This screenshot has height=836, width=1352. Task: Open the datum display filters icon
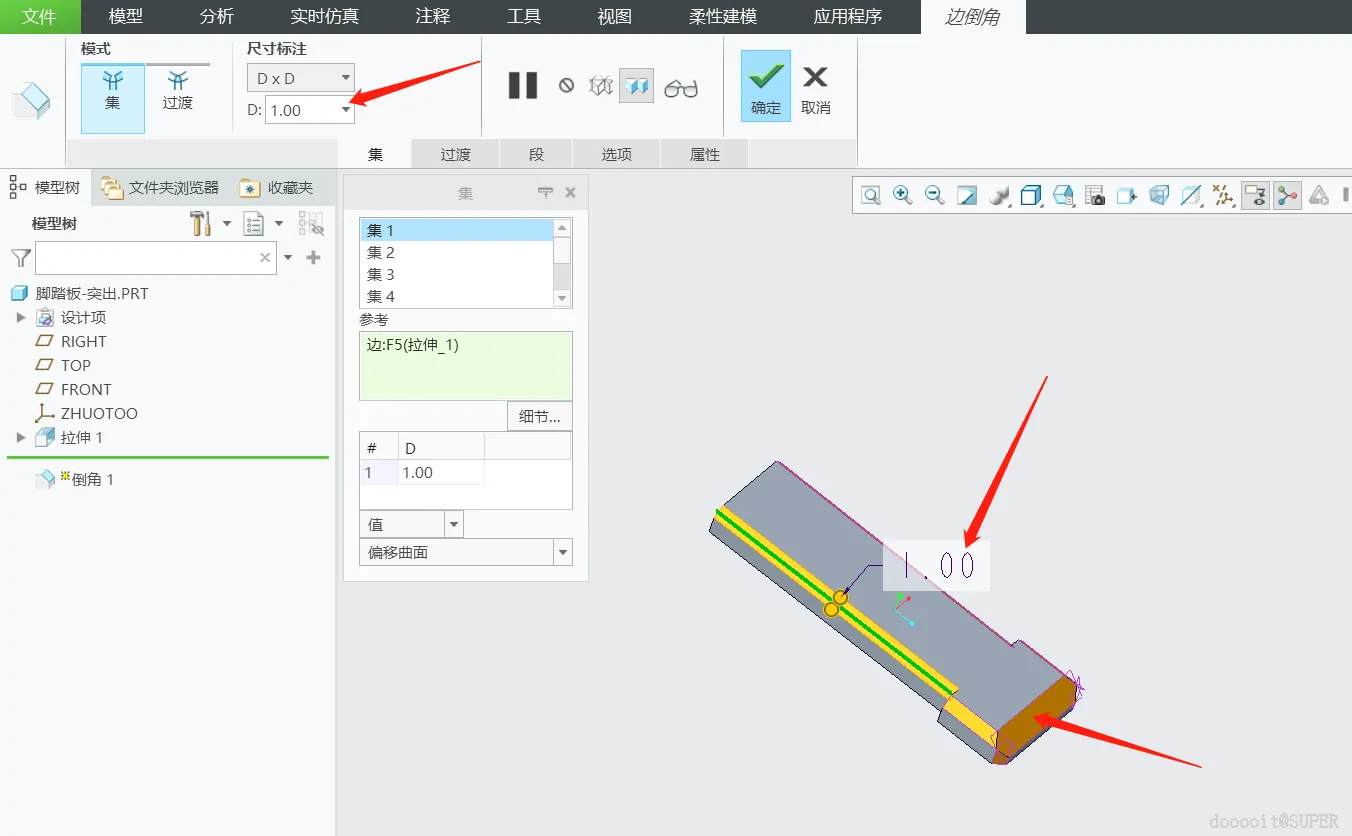1223,195
